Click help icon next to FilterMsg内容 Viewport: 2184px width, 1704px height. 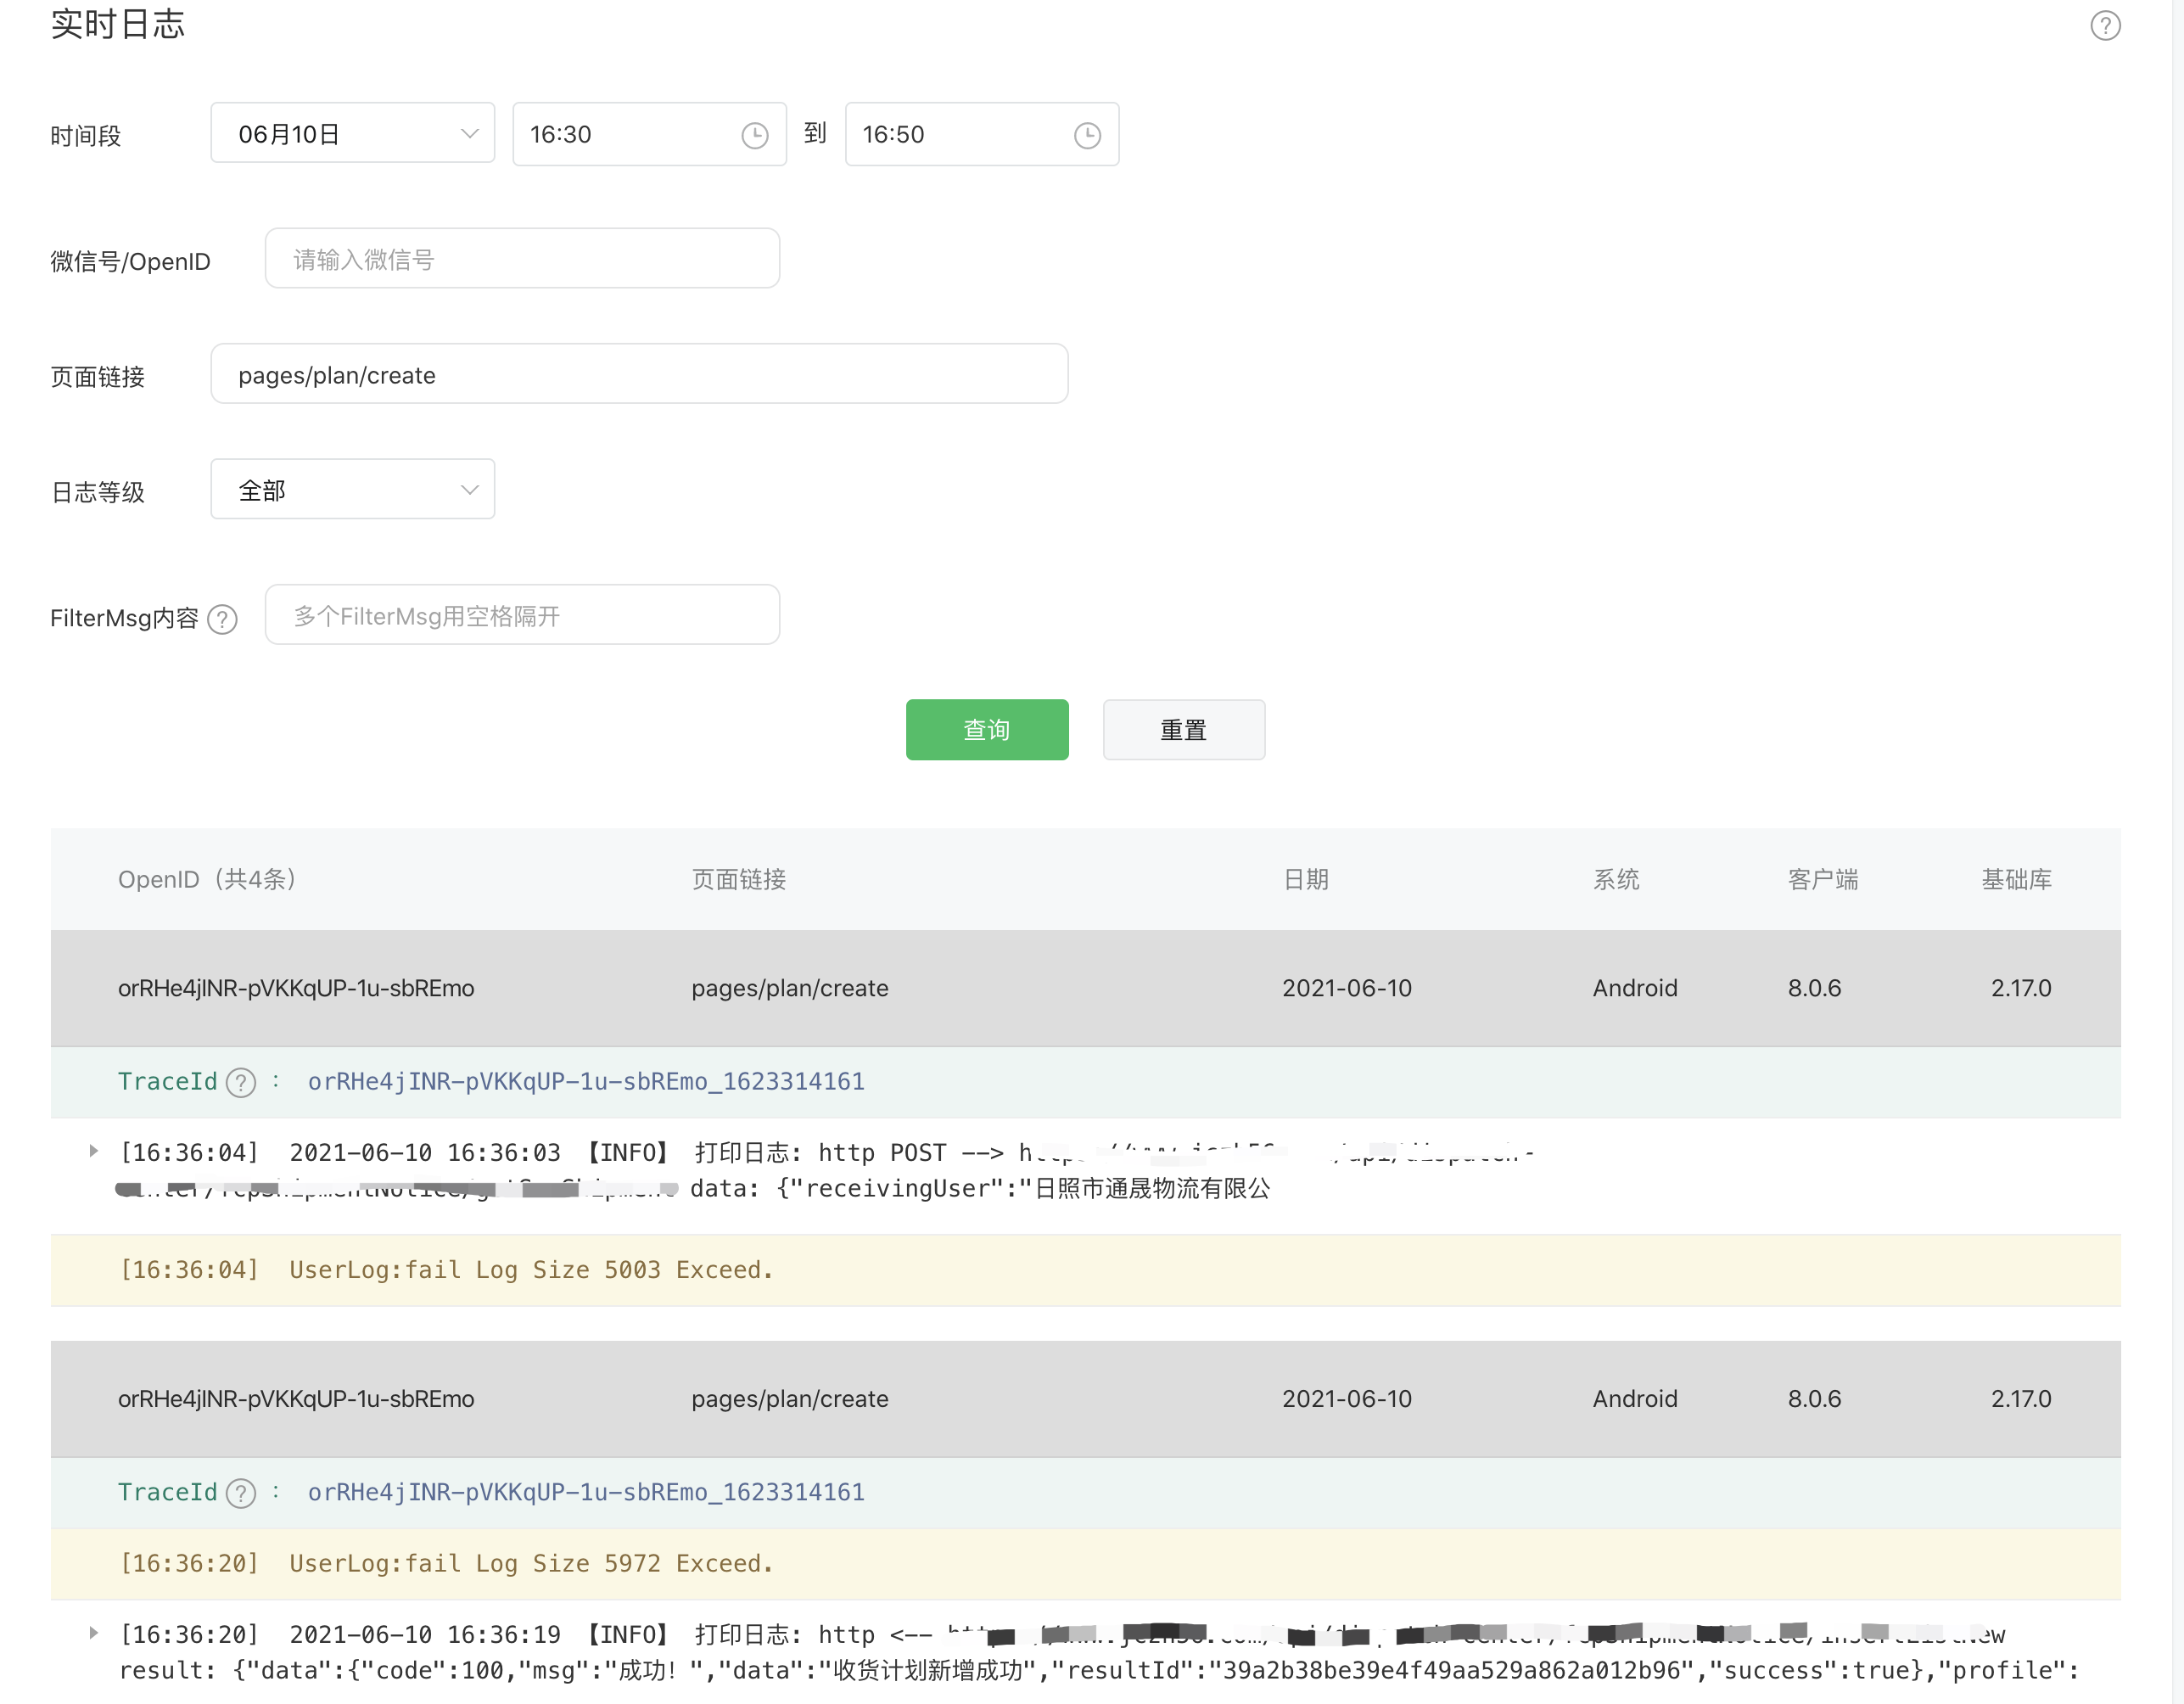(222, 619)
